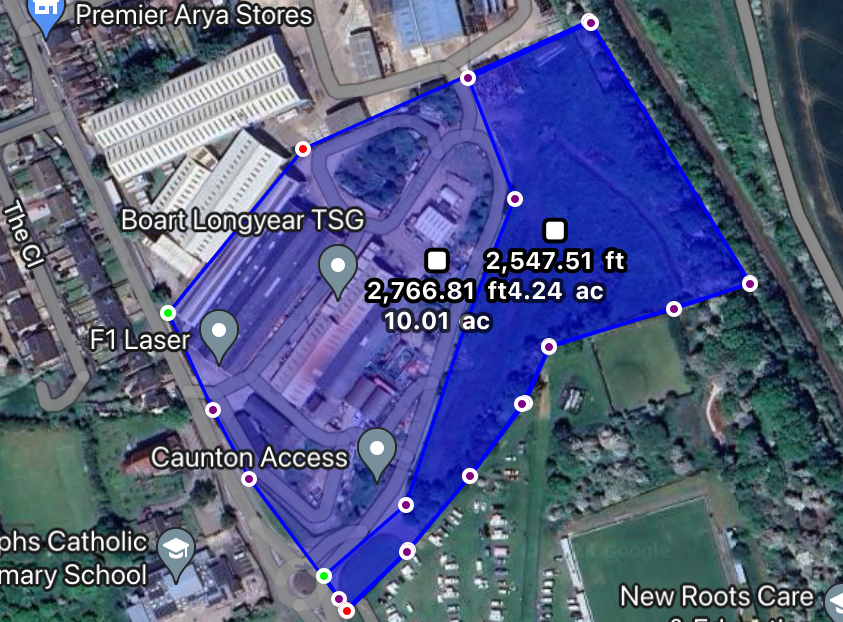Select the far-right purple vertex near the railway
Screen dimensions: 843x622
coord(750,283)
